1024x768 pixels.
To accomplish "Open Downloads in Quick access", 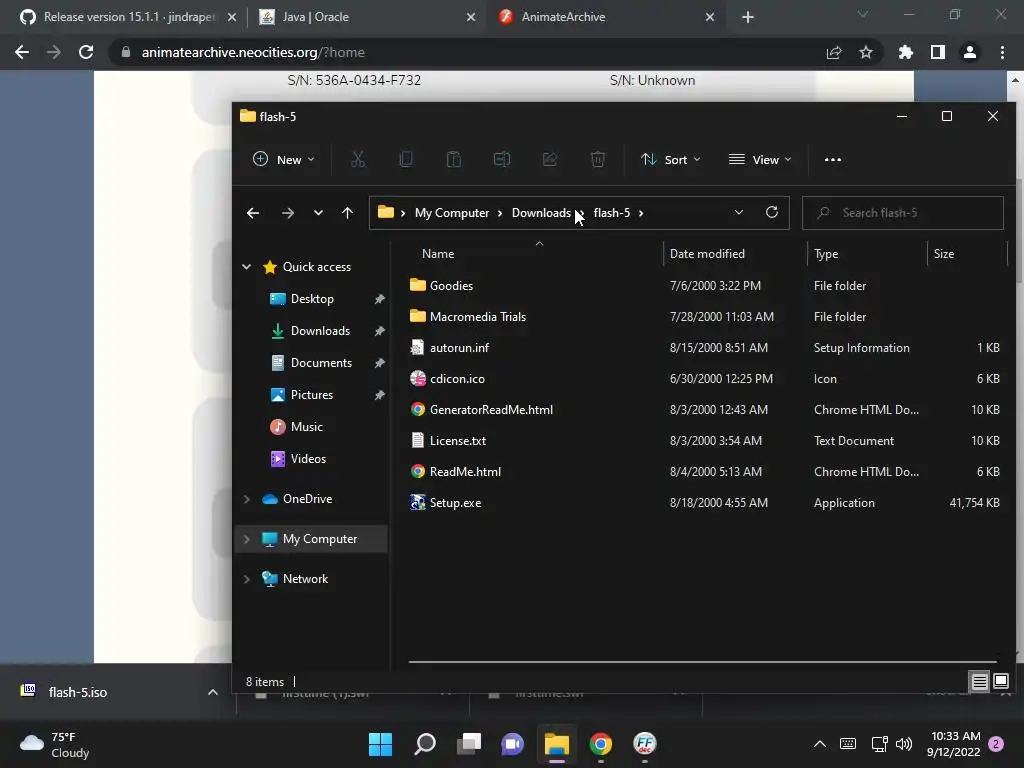I will (x=320, y=330).
